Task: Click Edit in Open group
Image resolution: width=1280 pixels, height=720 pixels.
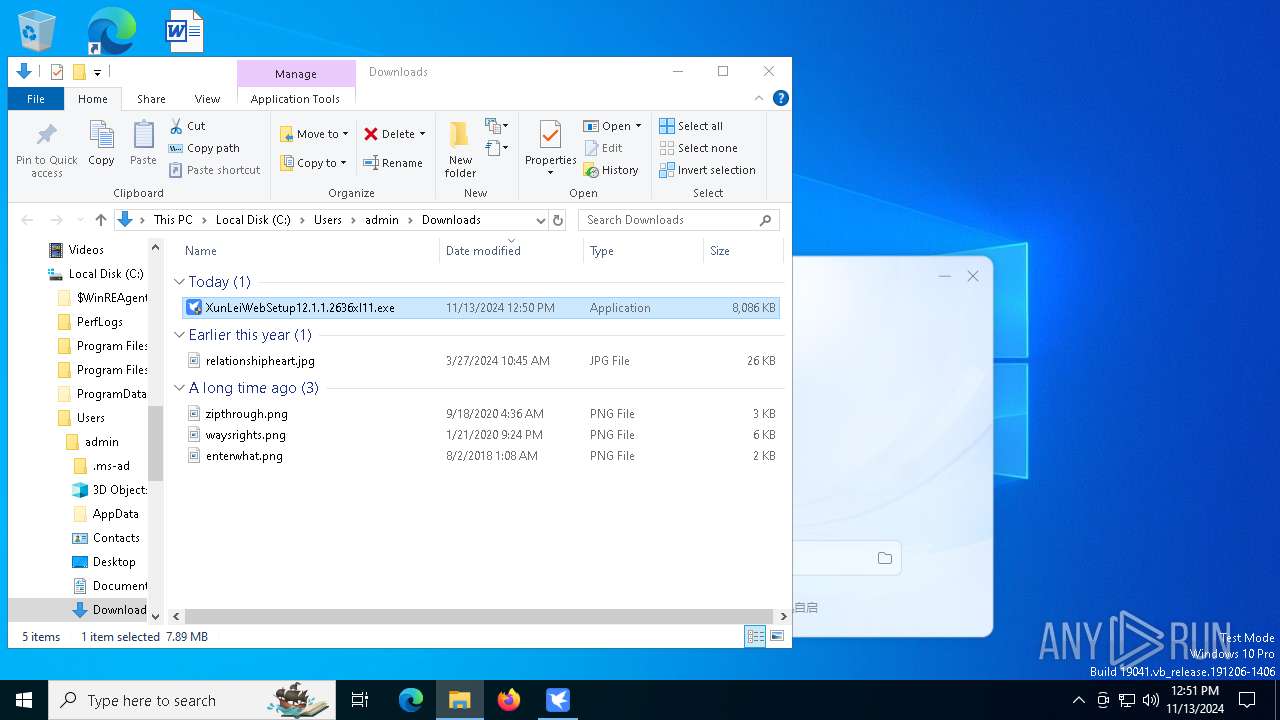Action: 603,148
